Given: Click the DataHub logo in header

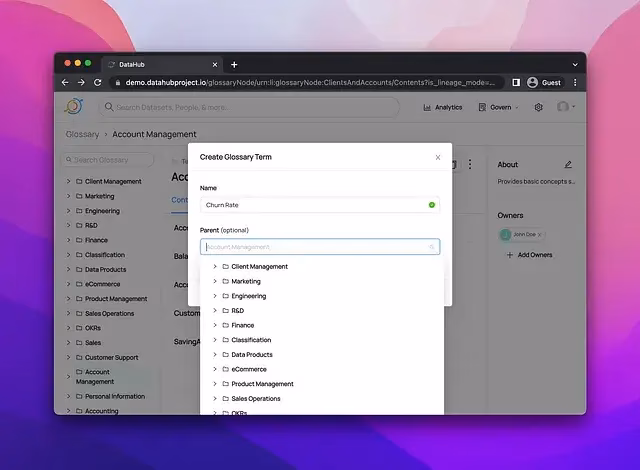Looking at the screenshot, I should pos(73,107).
